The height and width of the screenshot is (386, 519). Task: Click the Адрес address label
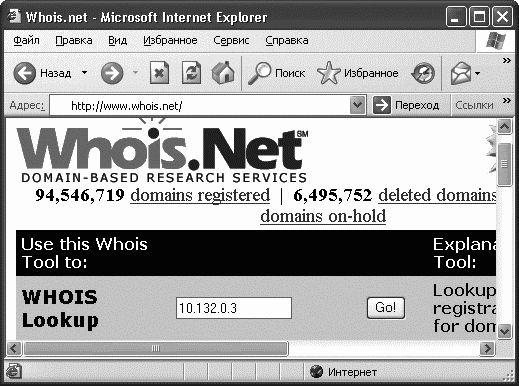coord(27,105)
